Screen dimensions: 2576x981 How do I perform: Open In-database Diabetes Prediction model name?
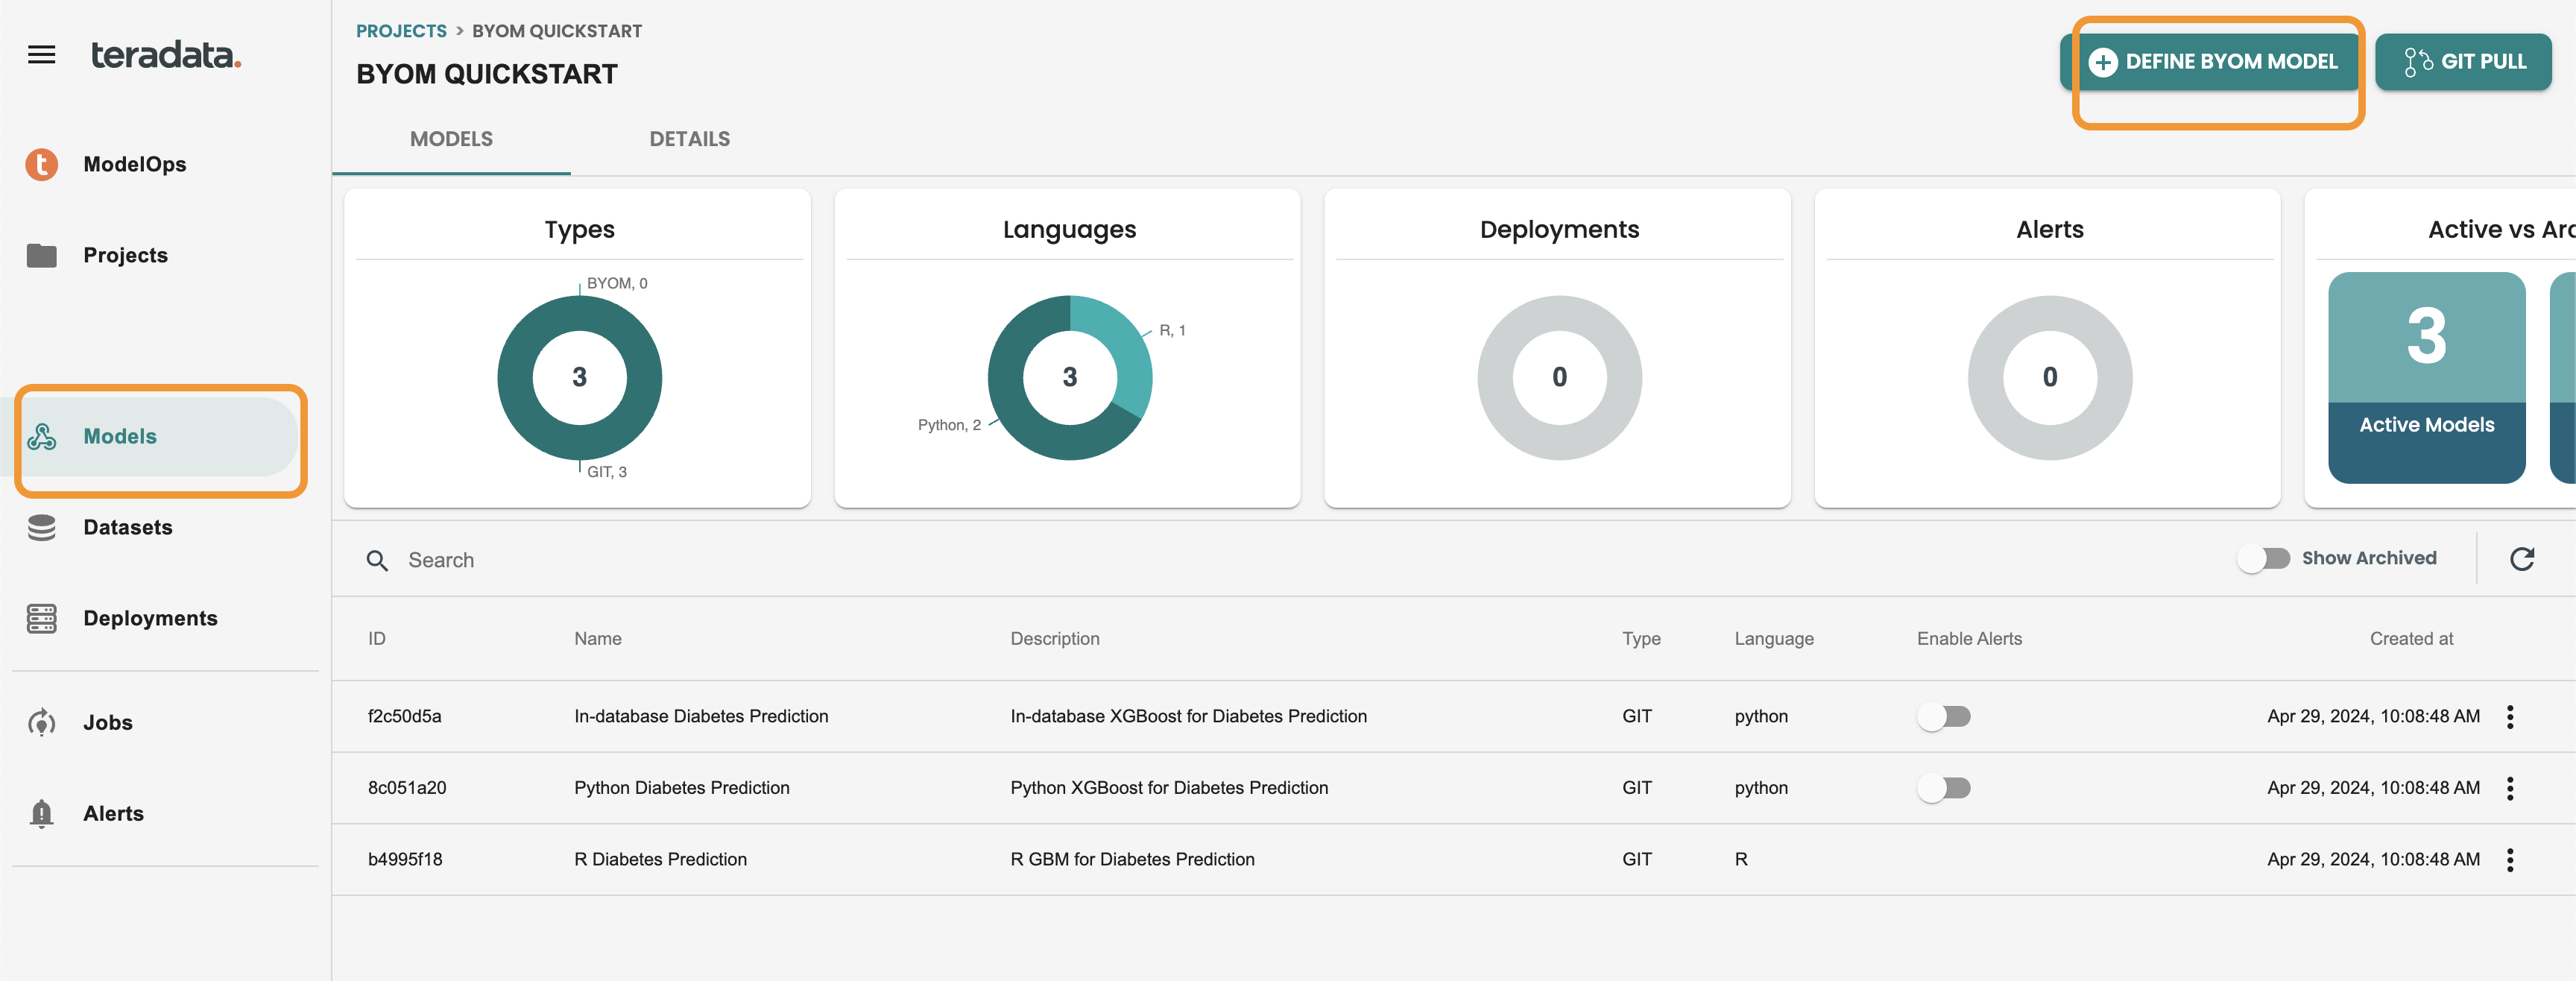701,716
